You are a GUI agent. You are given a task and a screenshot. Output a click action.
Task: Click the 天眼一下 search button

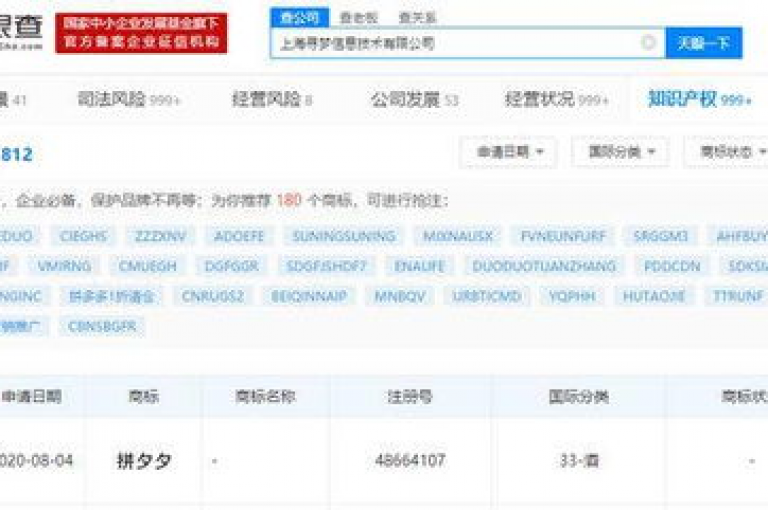(x=703, y=43)
